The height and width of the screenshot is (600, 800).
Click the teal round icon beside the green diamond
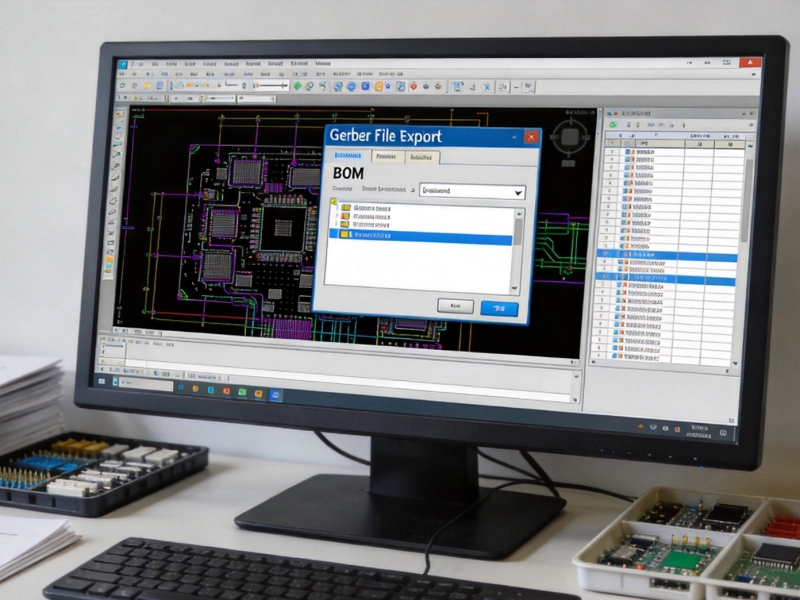[310, 86]
